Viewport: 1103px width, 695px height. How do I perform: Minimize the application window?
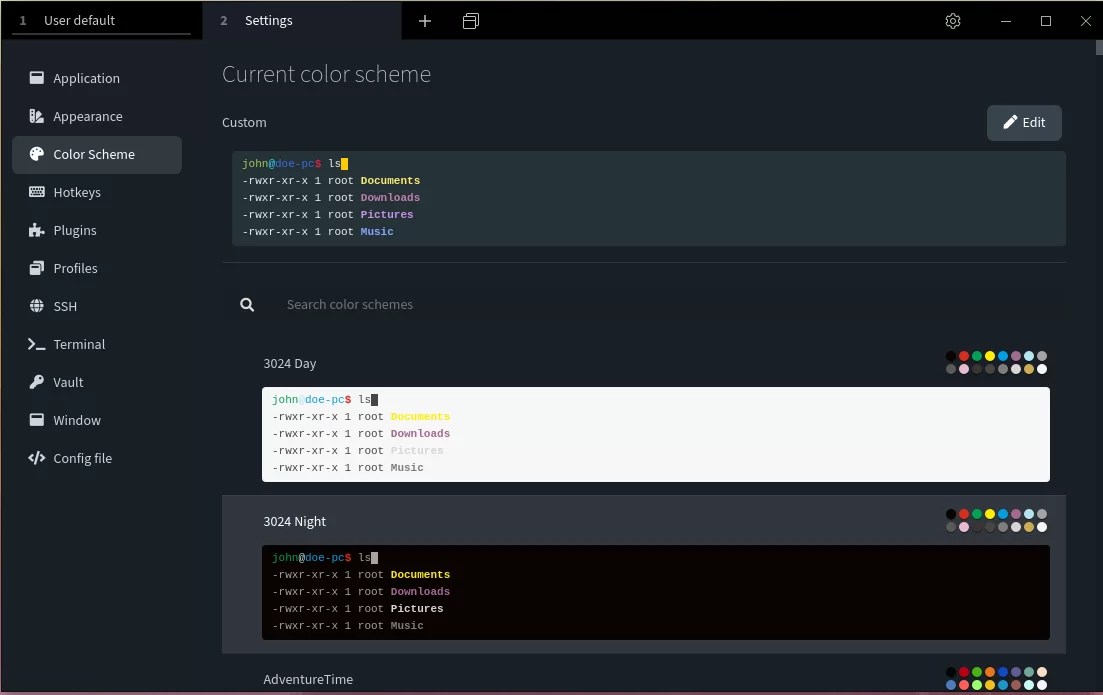pyautogui.click(x=1006, y=21)
